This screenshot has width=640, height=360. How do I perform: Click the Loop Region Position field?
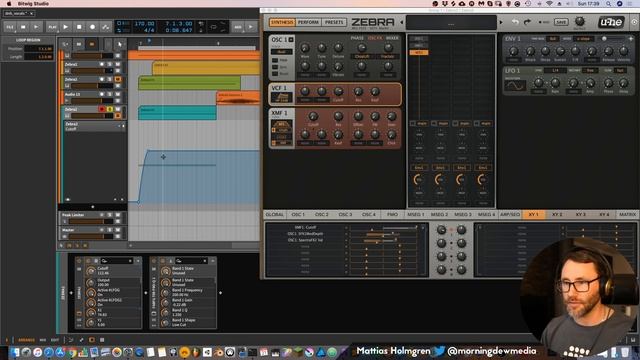tap(39, 49)
